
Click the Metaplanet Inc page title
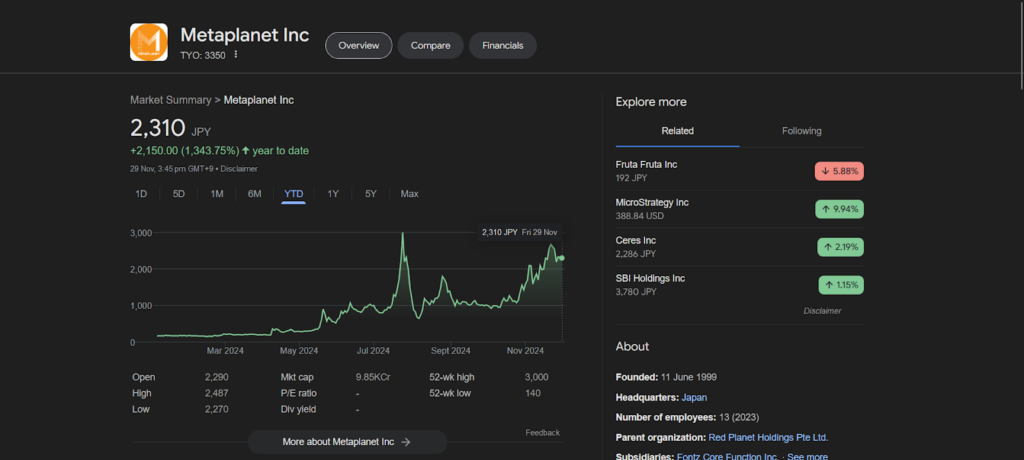click(x=244, y=35)
